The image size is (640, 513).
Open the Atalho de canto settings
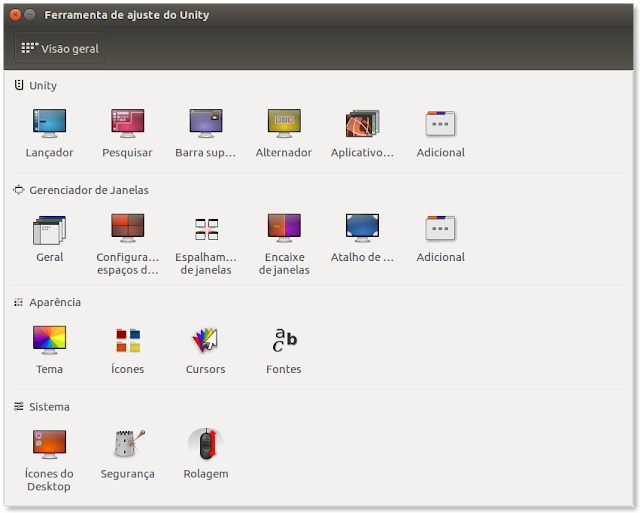[x=362, y=229]
